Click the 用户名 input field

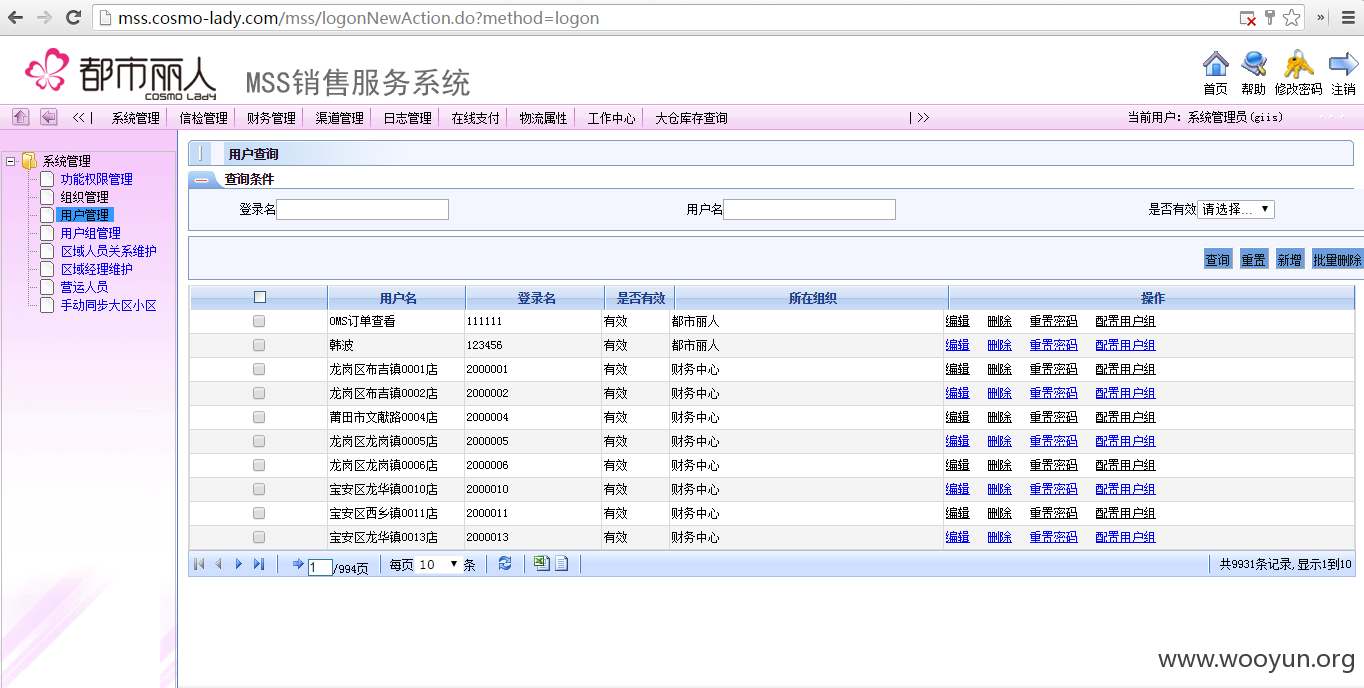click(x=809, y=209)
